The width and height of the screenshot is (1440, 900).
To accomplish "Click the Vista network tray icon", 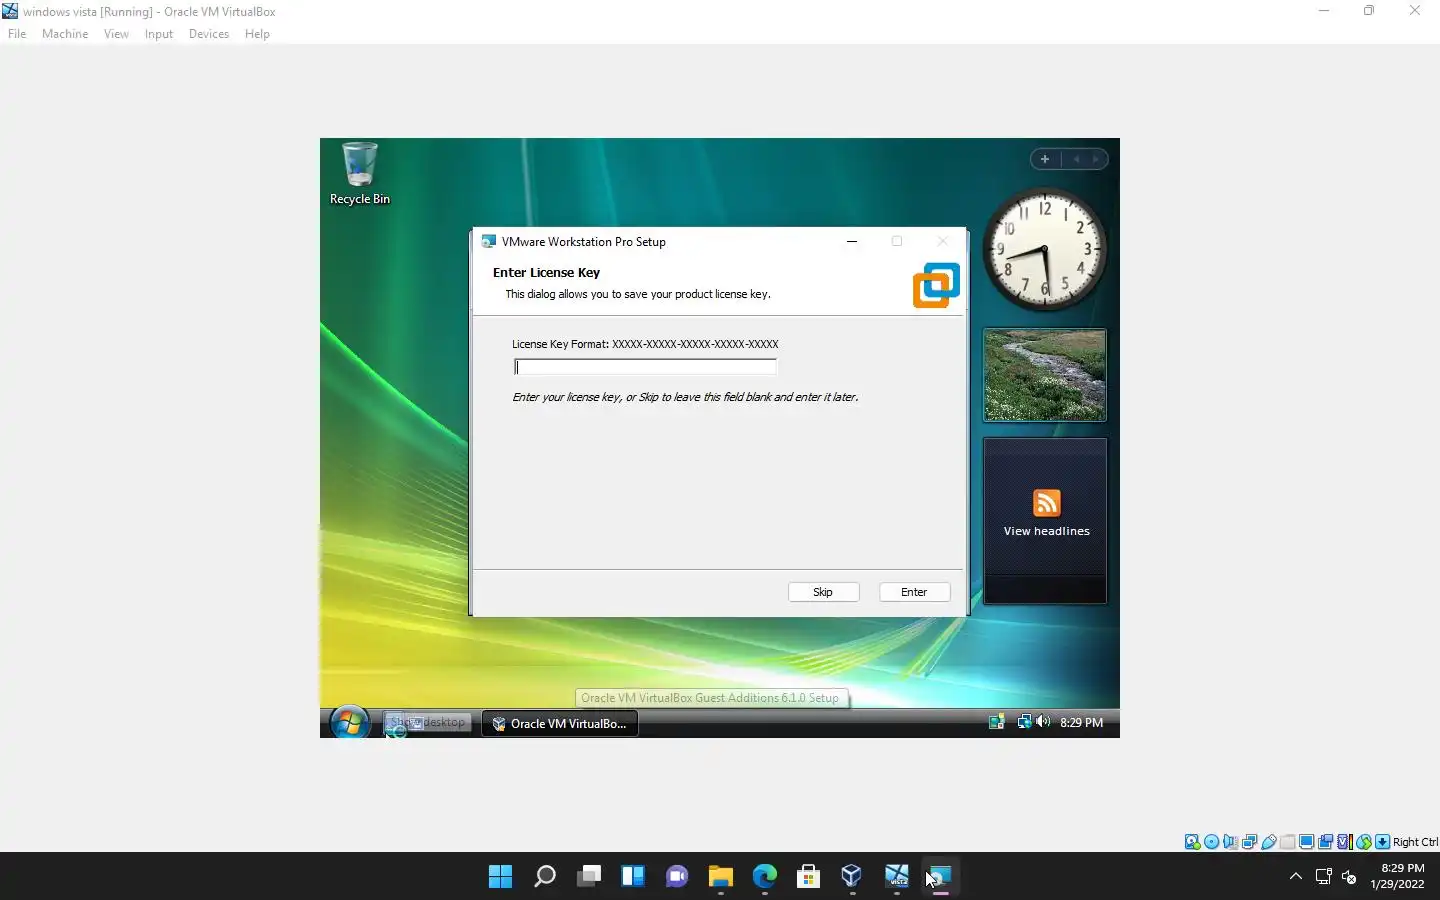I will point(1024,722).
